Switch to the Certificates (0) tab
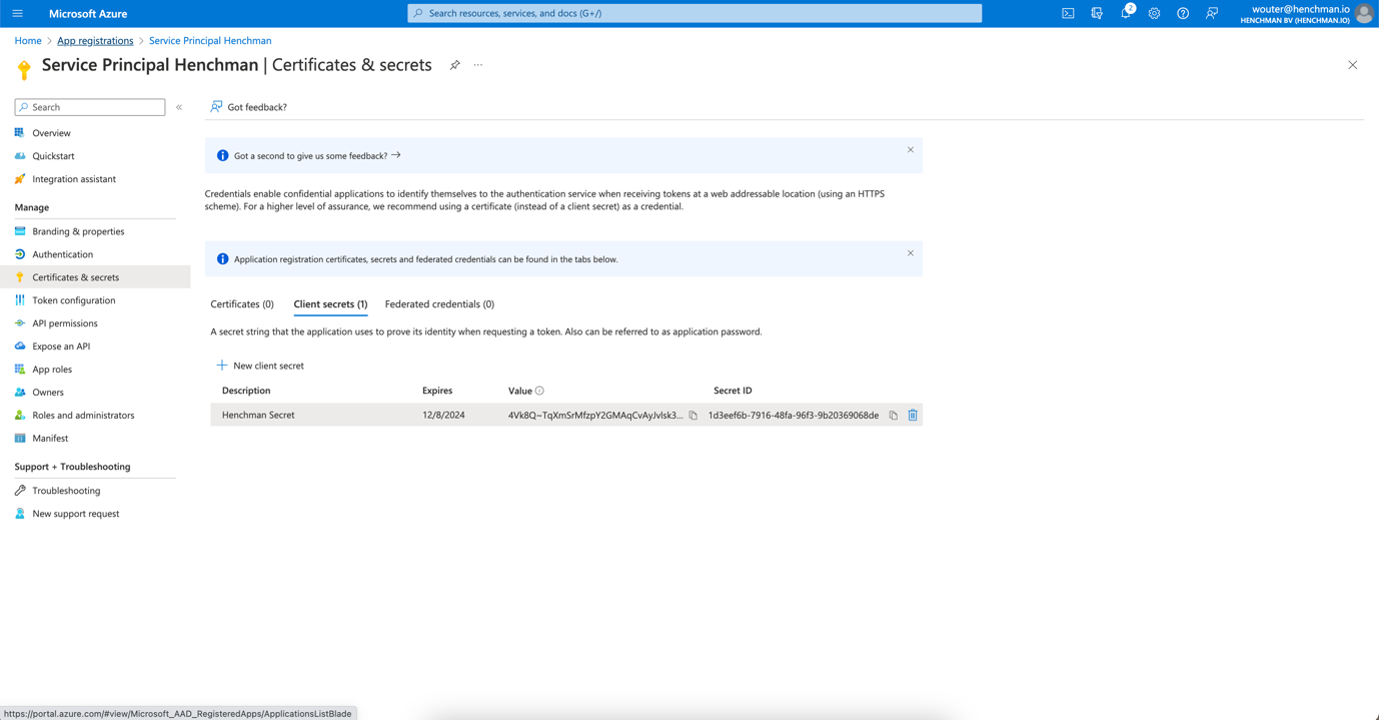Screen dimensions: 1384x724 243,305
